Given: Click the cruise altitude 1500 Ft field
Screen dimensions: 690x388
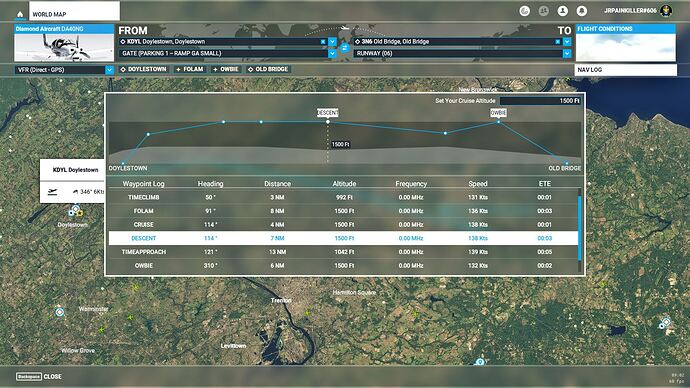Looking at the screenshot, I should 540,101.
